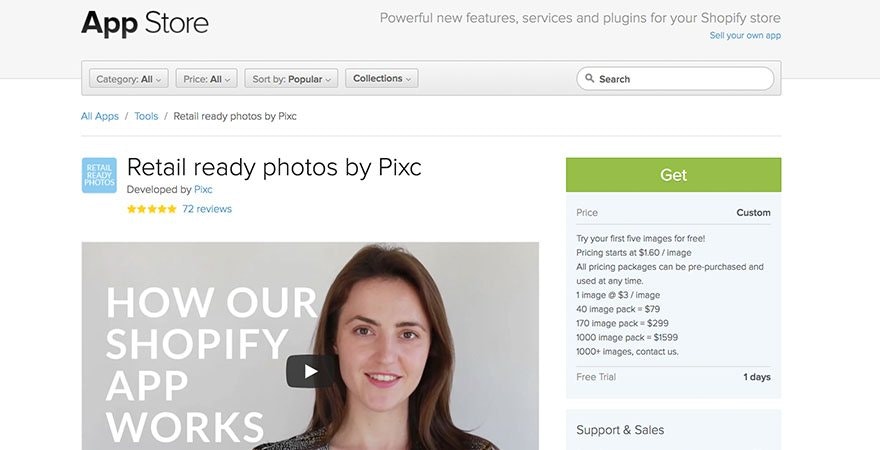Play the How Our Shopify App Works video

click(310, 371)
